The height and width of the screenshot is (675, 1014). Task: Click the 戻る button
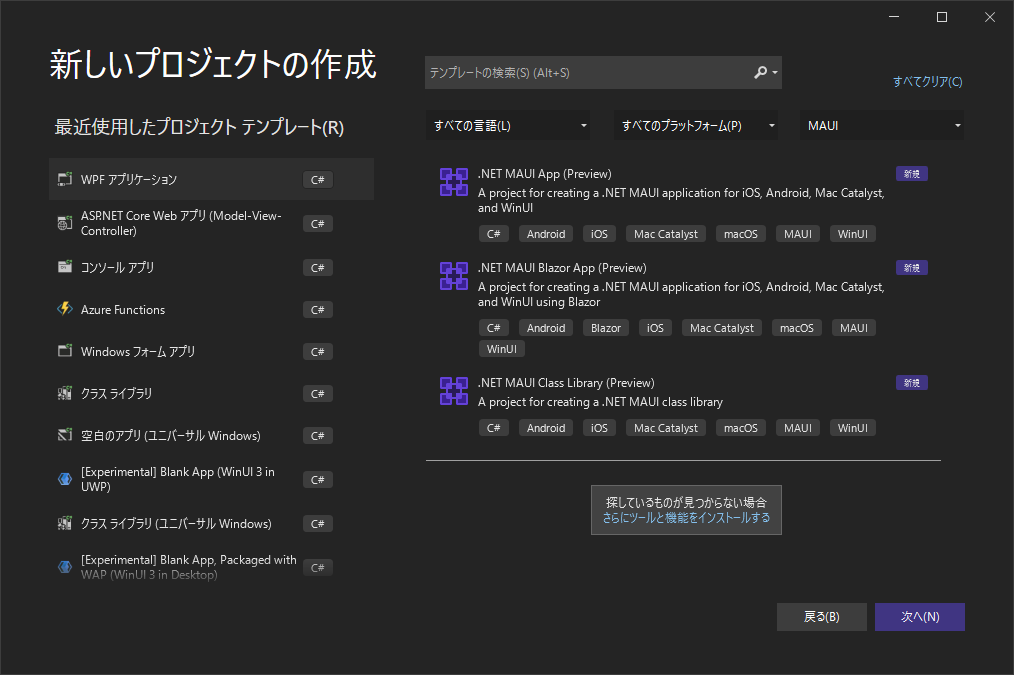(821, 616)
